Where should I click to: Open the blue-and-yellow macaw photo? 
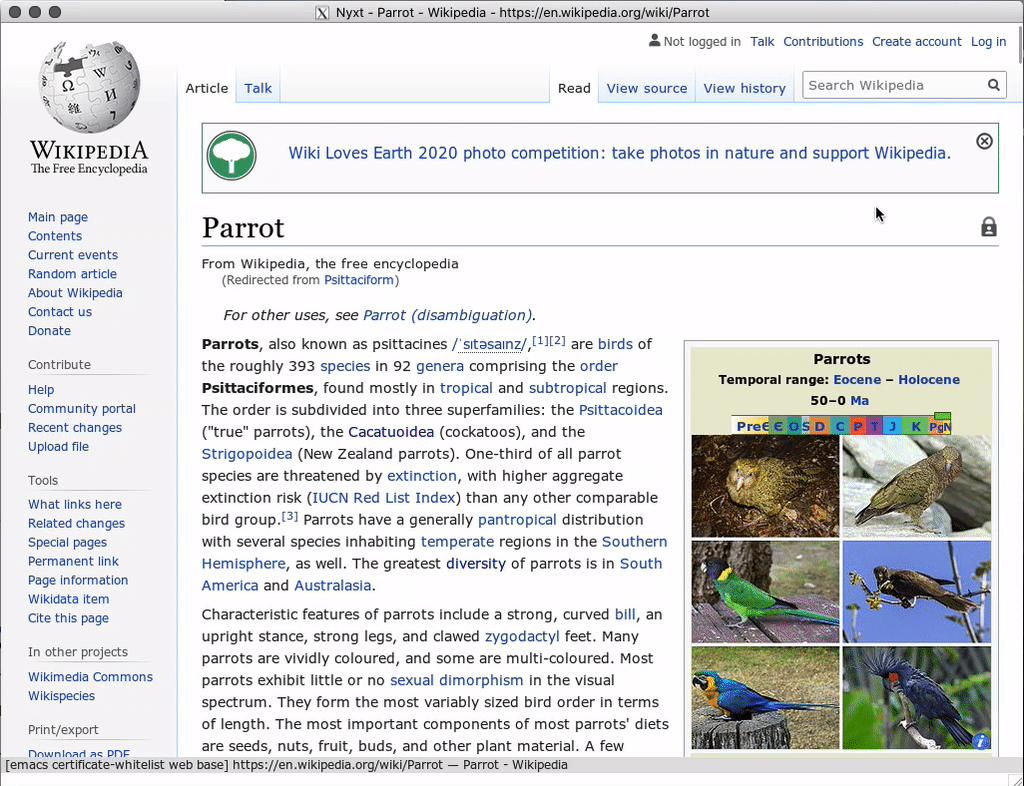765,698
